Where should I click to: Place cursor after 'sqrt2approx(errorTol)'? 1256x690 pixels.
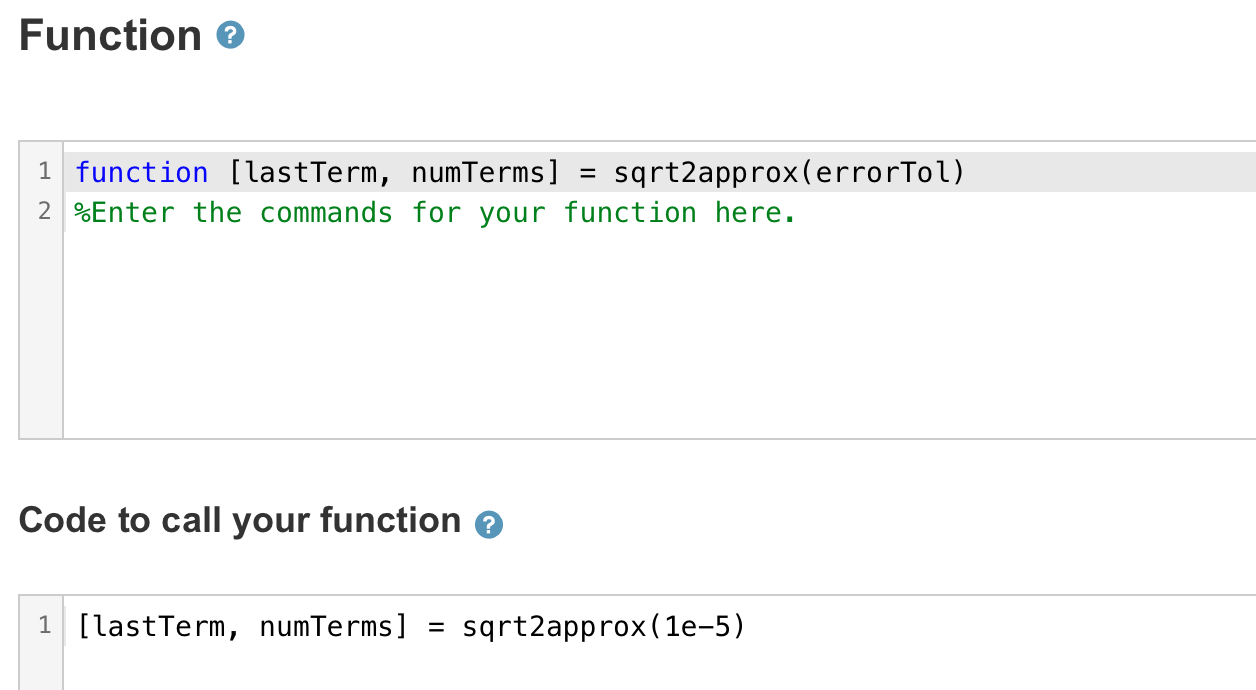click(x=970, y=171)
